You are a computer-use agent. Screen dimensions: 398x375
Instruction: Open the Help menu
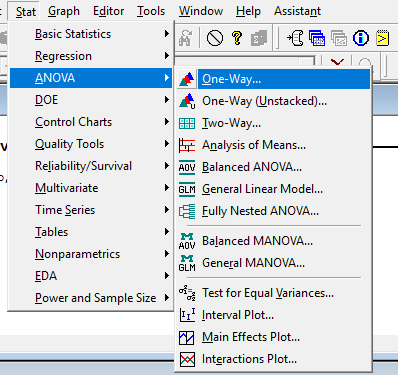248,11
